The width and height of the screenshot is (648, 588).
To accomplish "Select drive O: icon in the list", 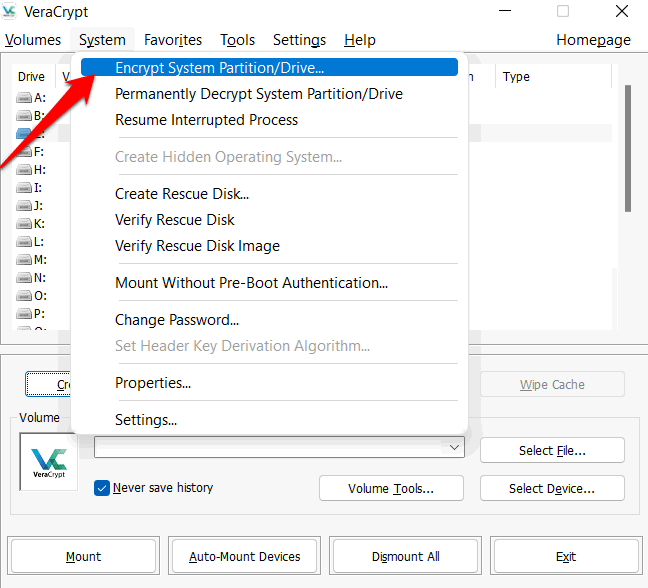I will [24, 296].
